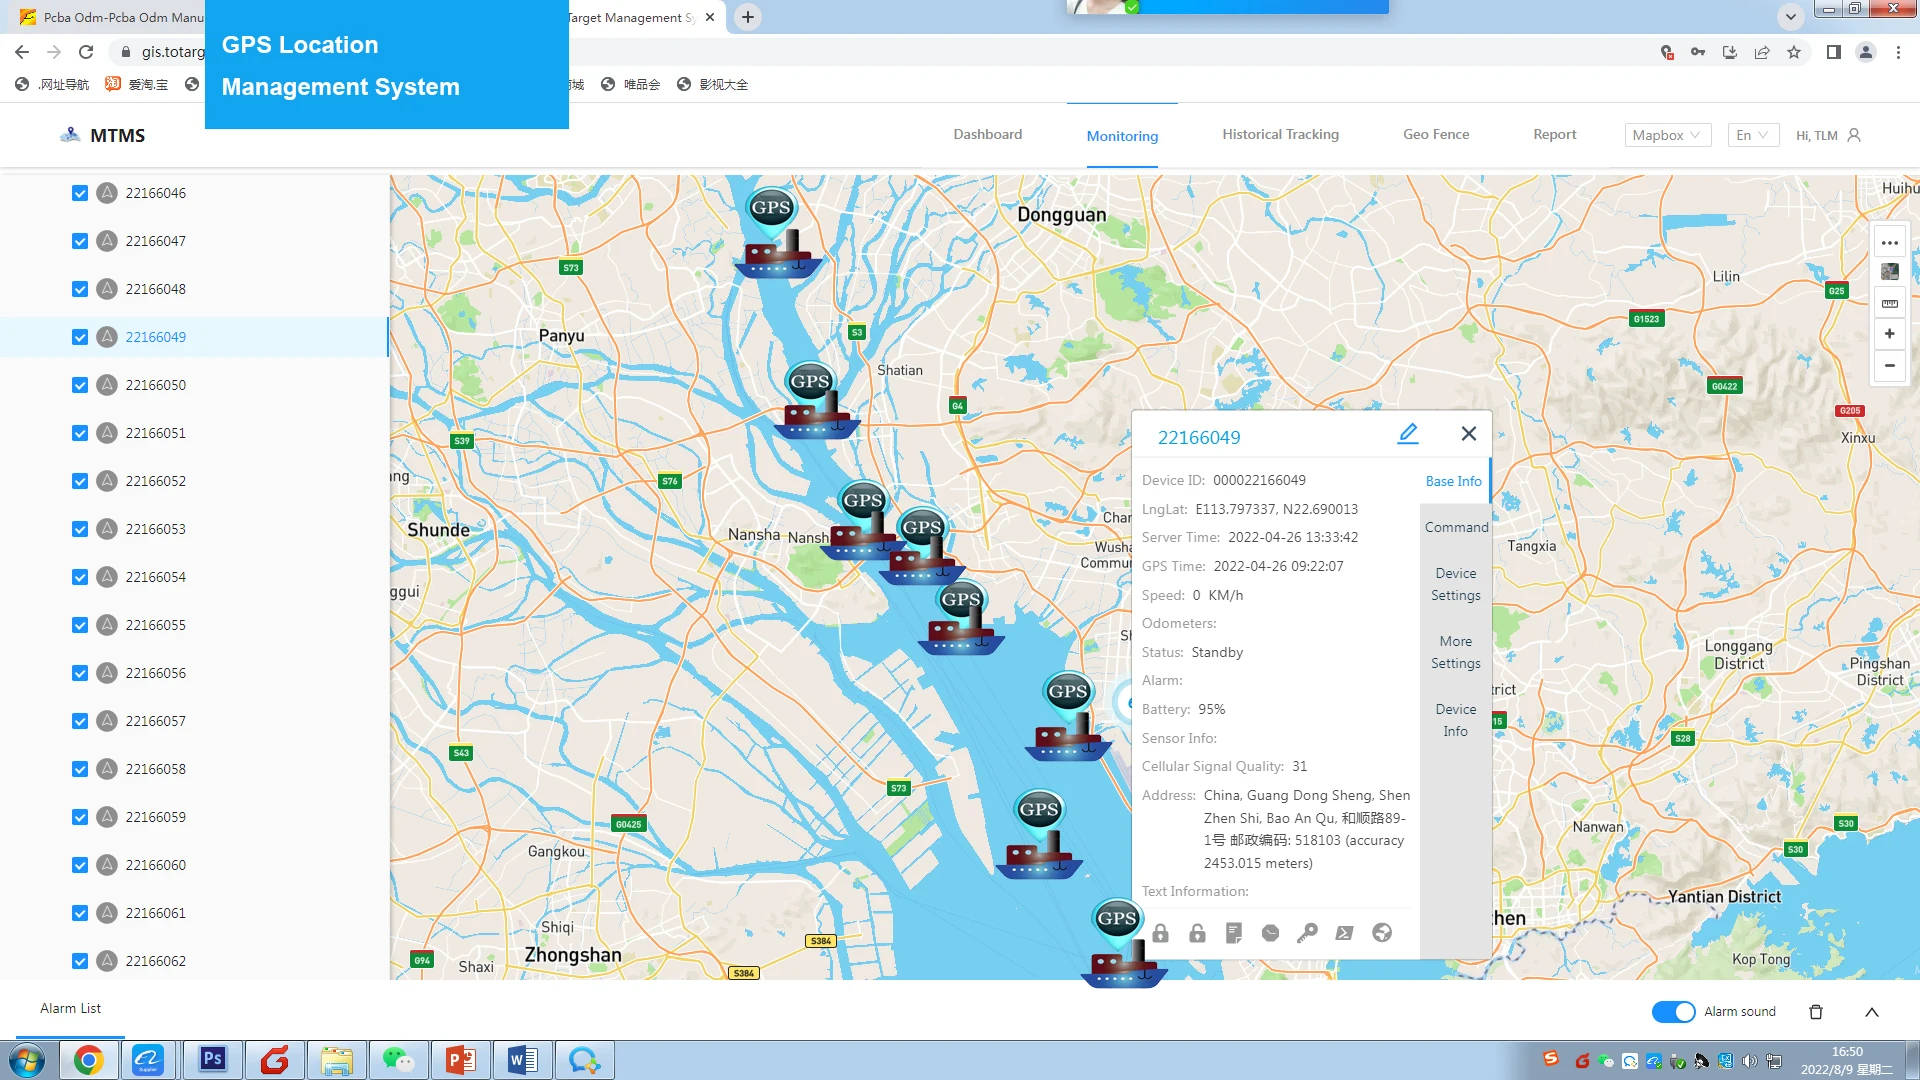Select the unlock device icon
This screenshot has height=1080, width=1920.
(1197, 933)
